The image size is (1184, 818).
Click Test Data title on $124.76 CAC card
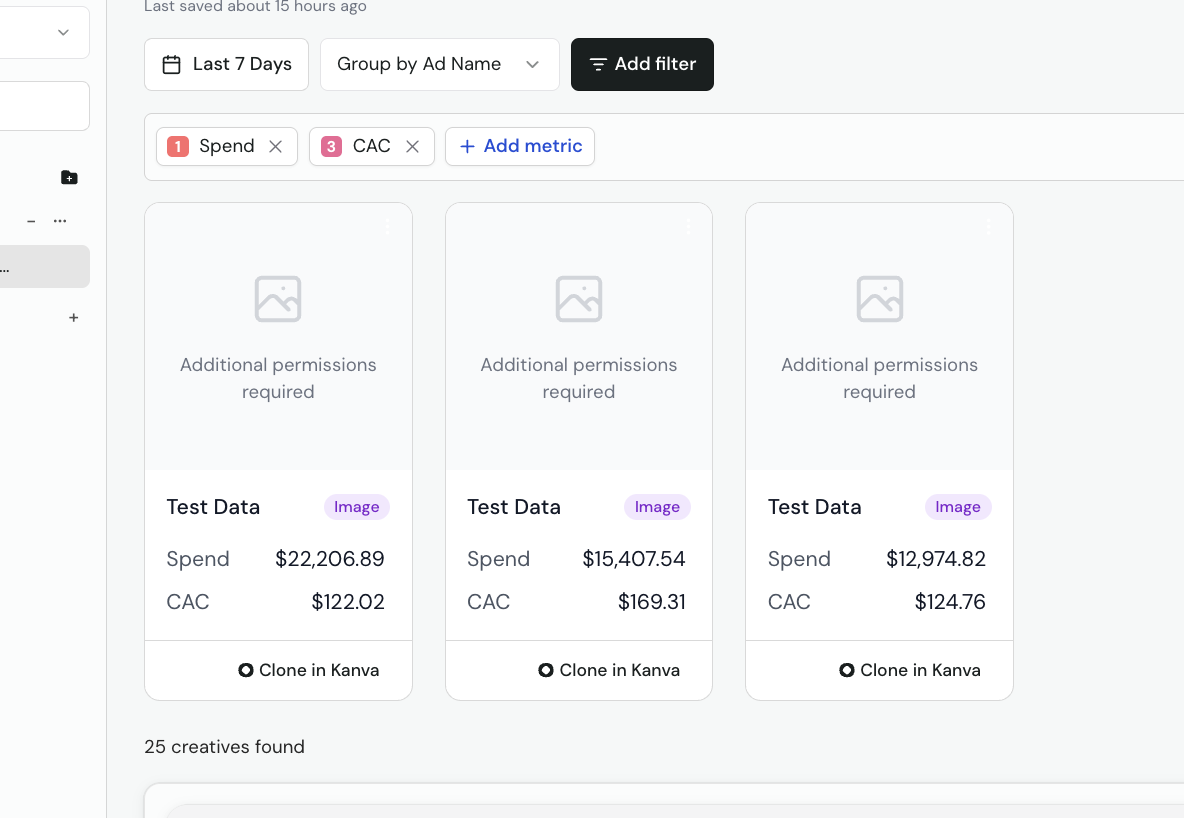pos(814,507)
